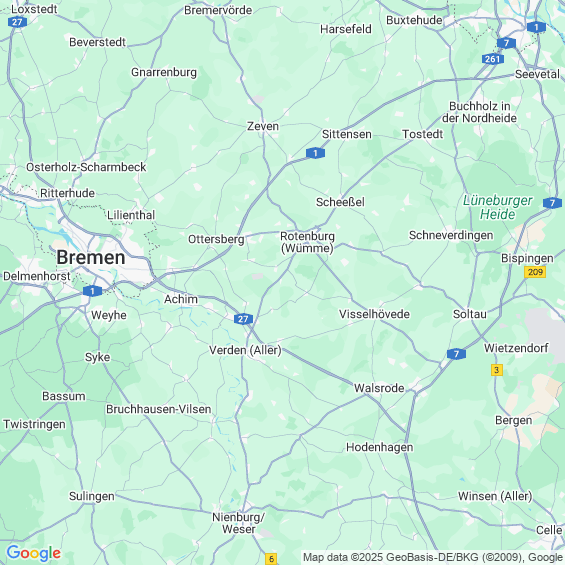Click the Lüneburger Heide region label
Screen dimensions: 565x565
coord(498,207)
